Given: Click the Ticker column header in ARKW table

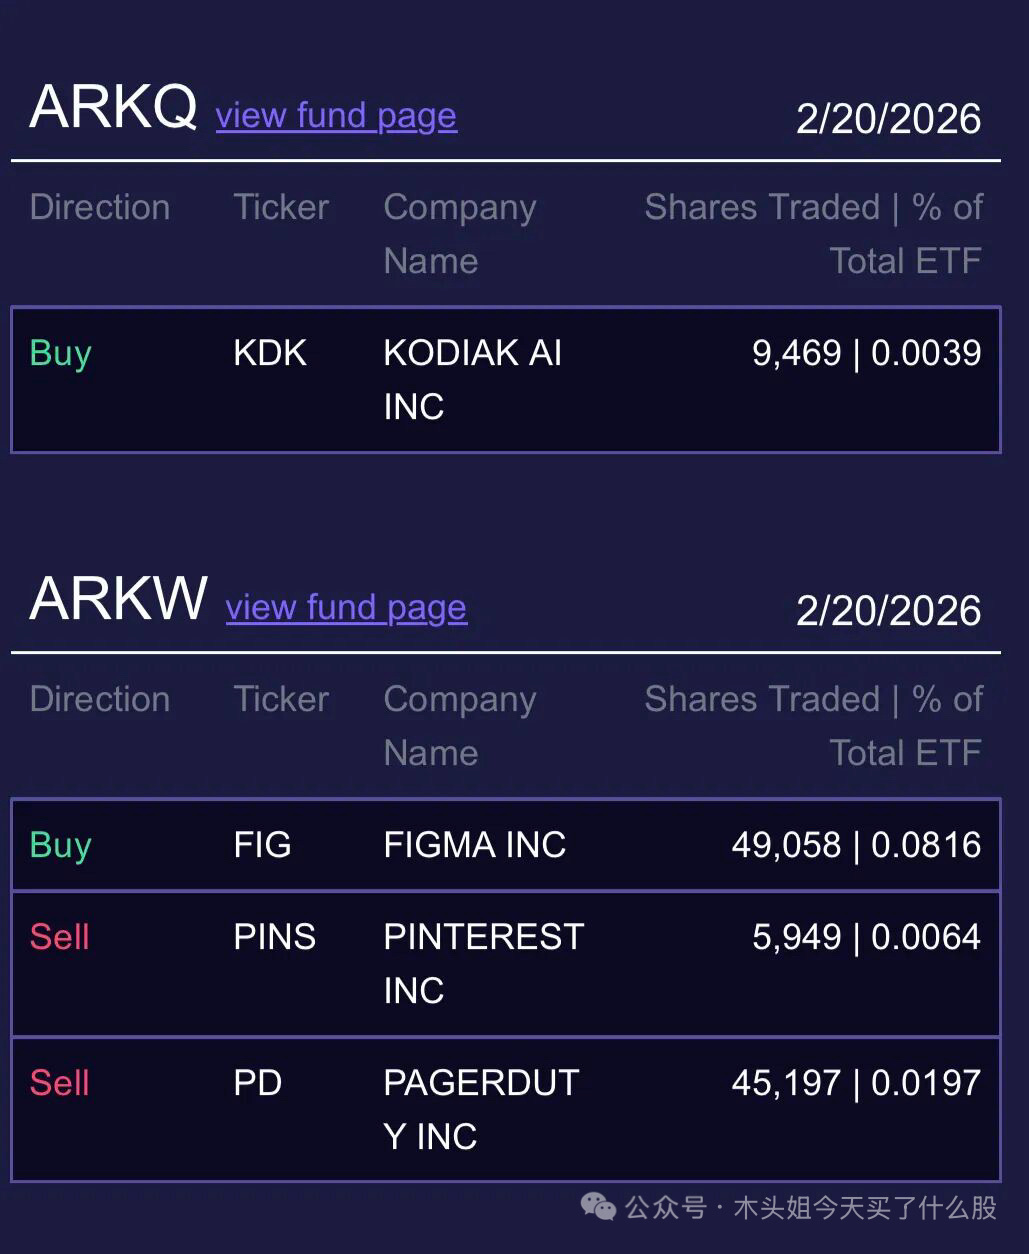Looking at the screenshot, I should tap(281, 699).
